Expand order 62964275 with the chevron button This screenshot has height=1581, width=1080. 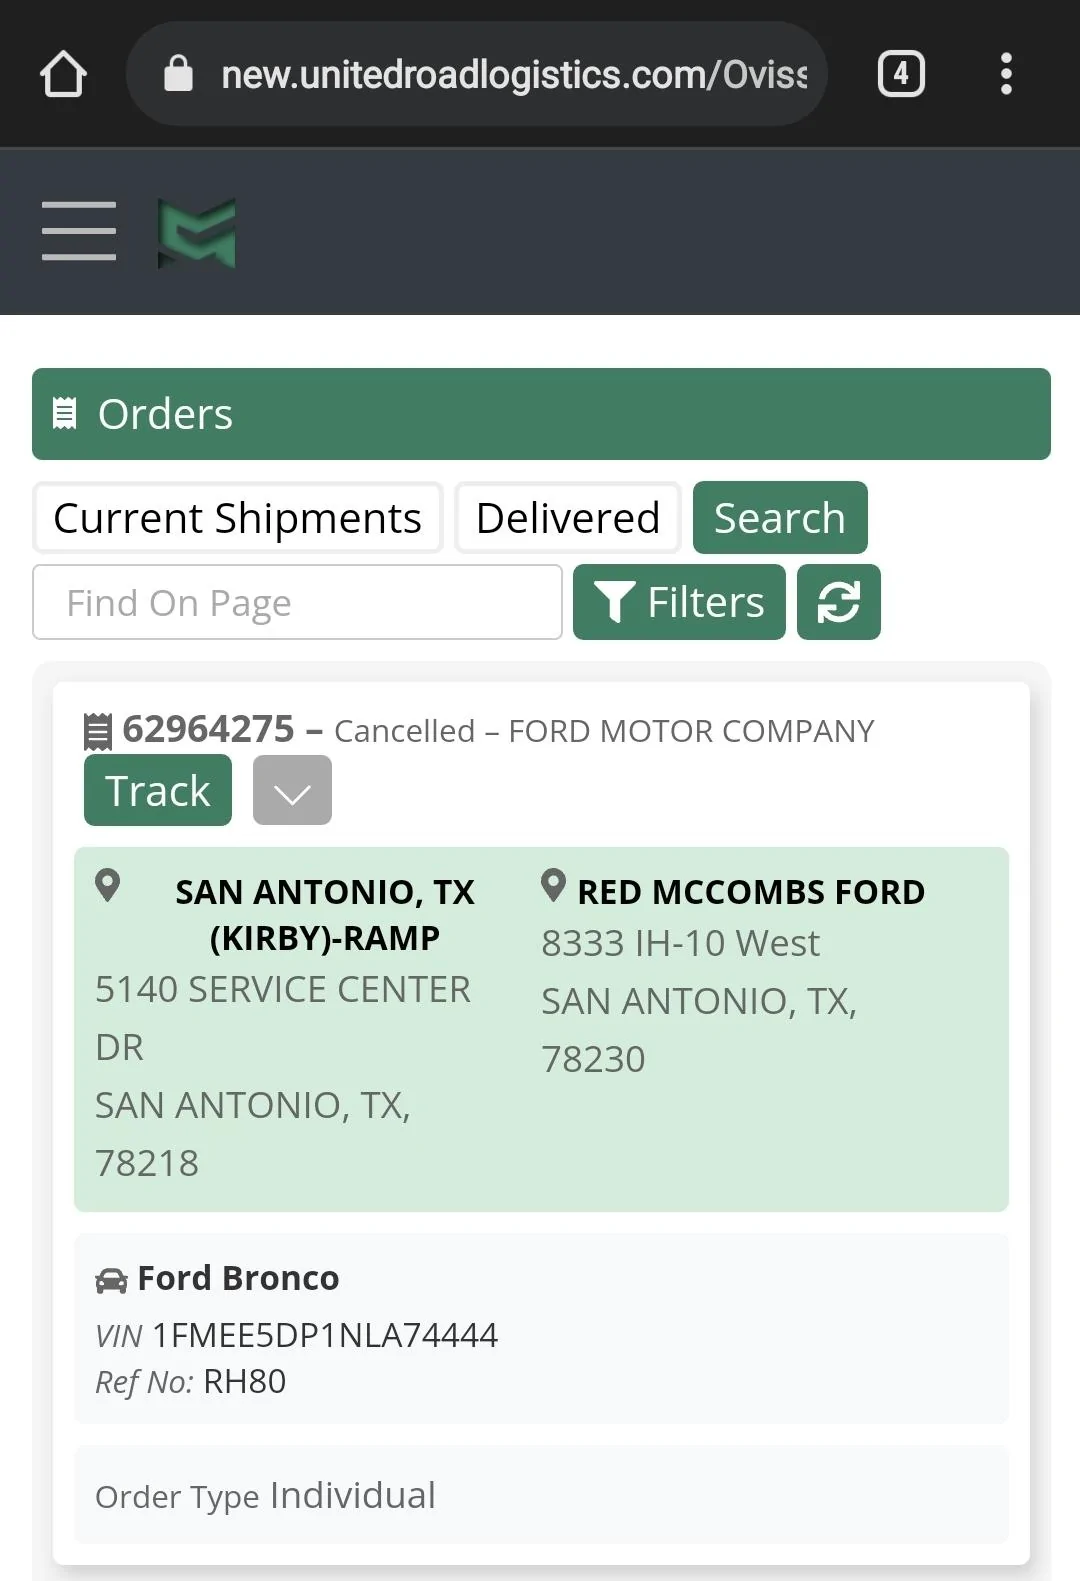pyautogui.click(x=292, y=790)
